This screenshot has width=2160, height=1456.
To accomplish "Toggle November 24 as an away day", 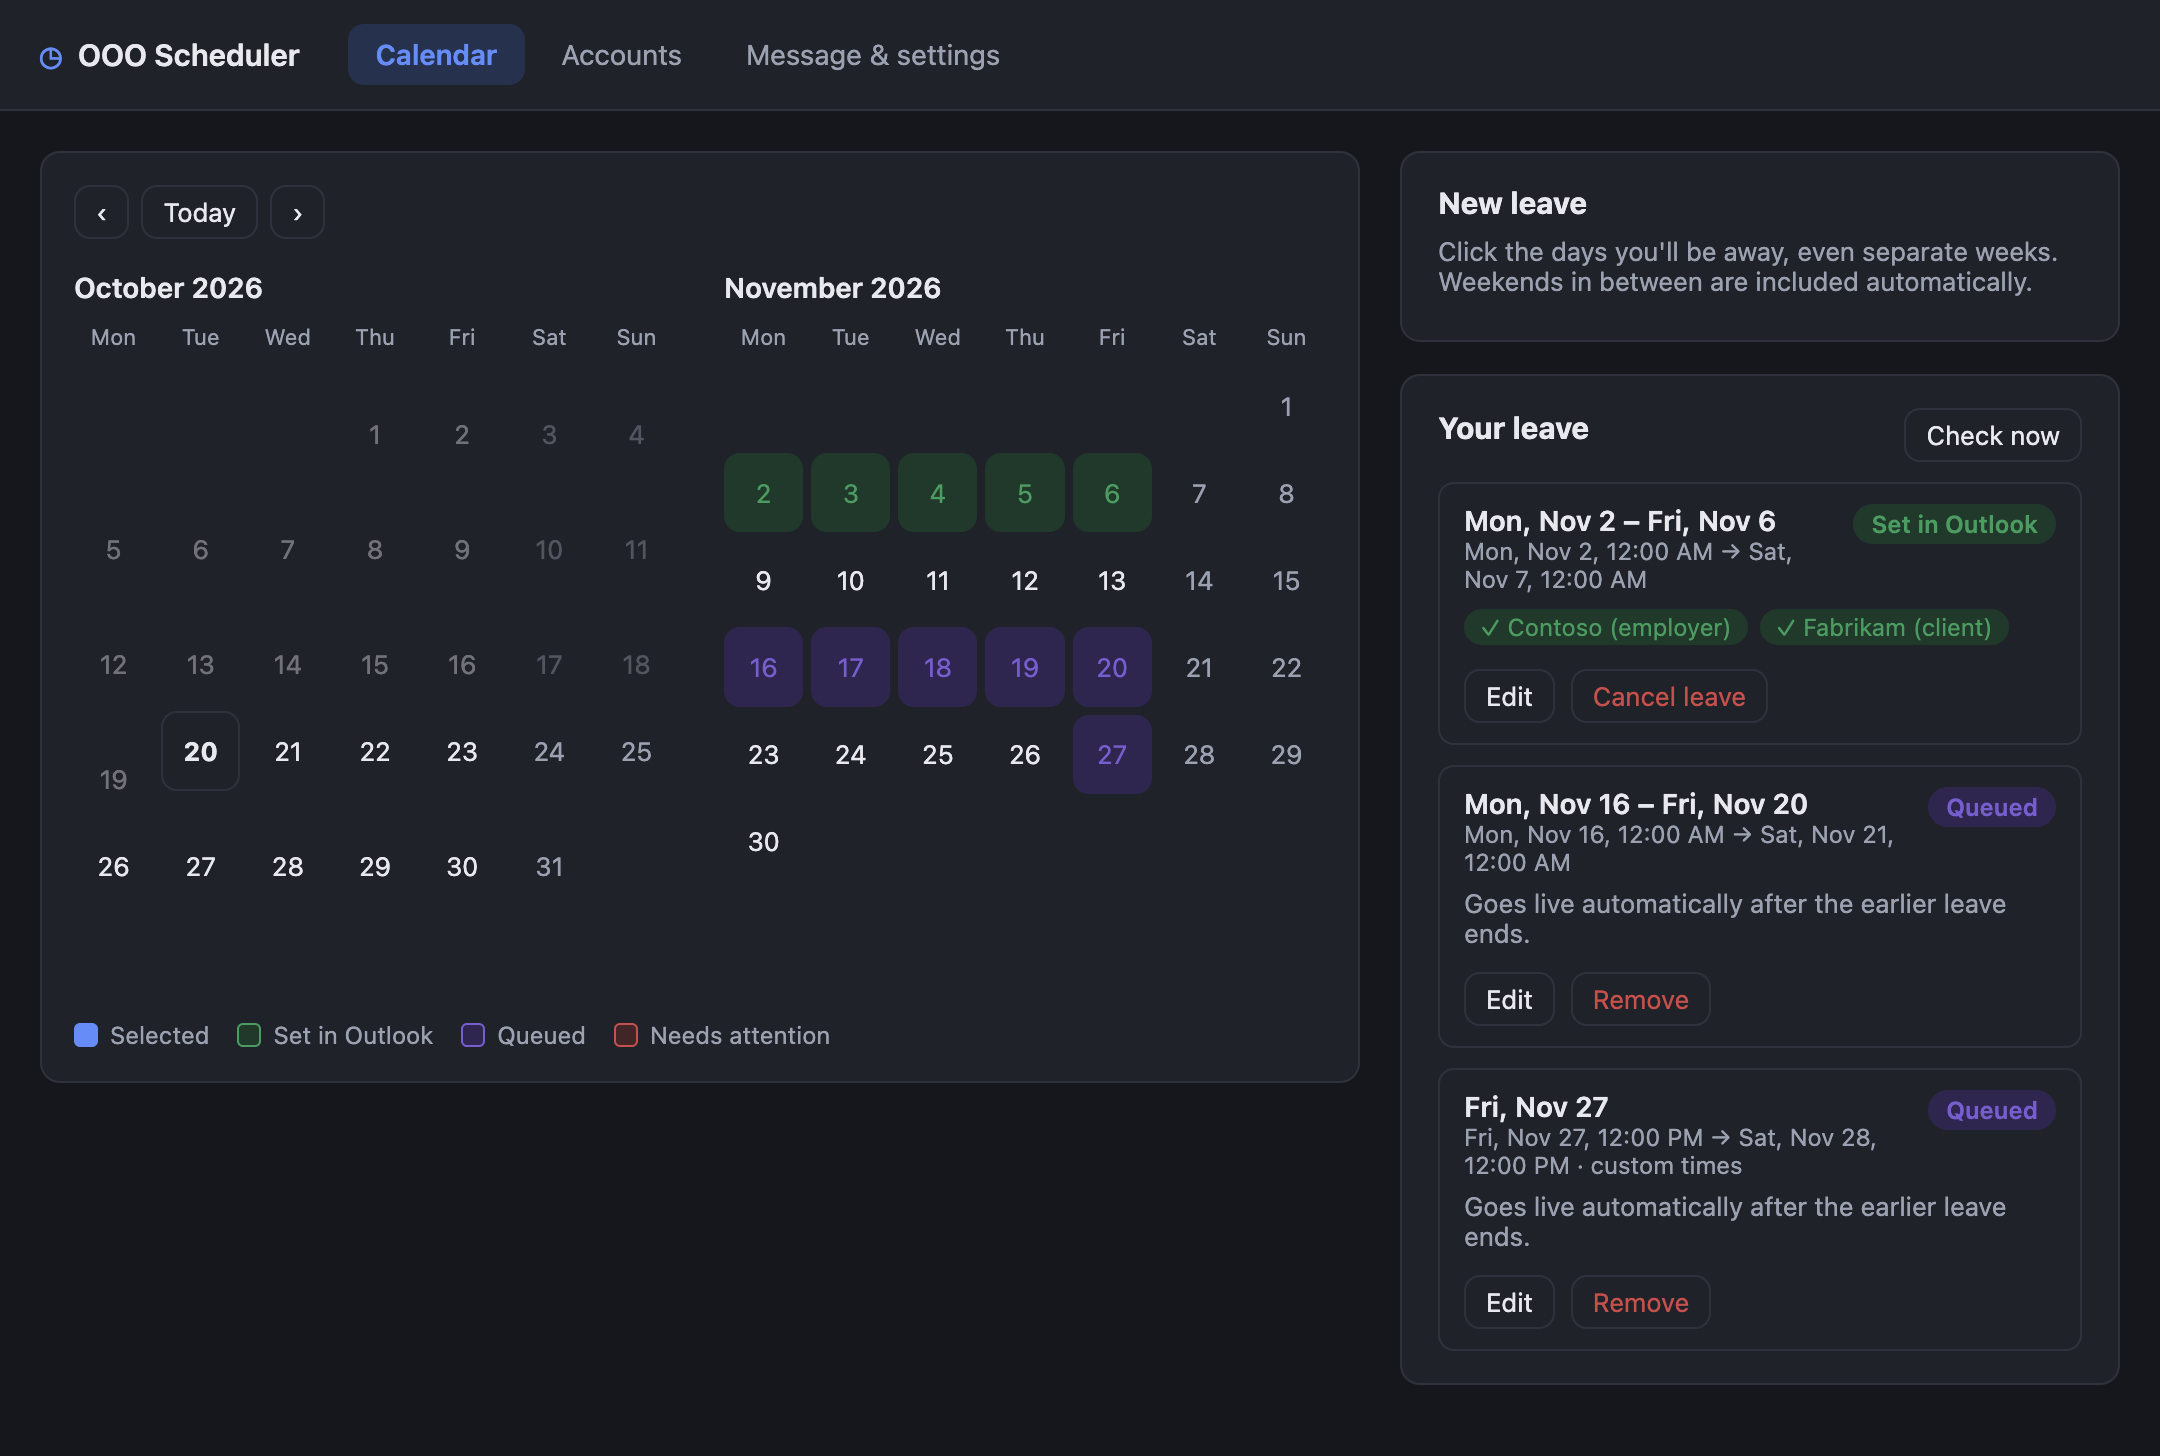I will pyautogui.click(x=850, y=754).
